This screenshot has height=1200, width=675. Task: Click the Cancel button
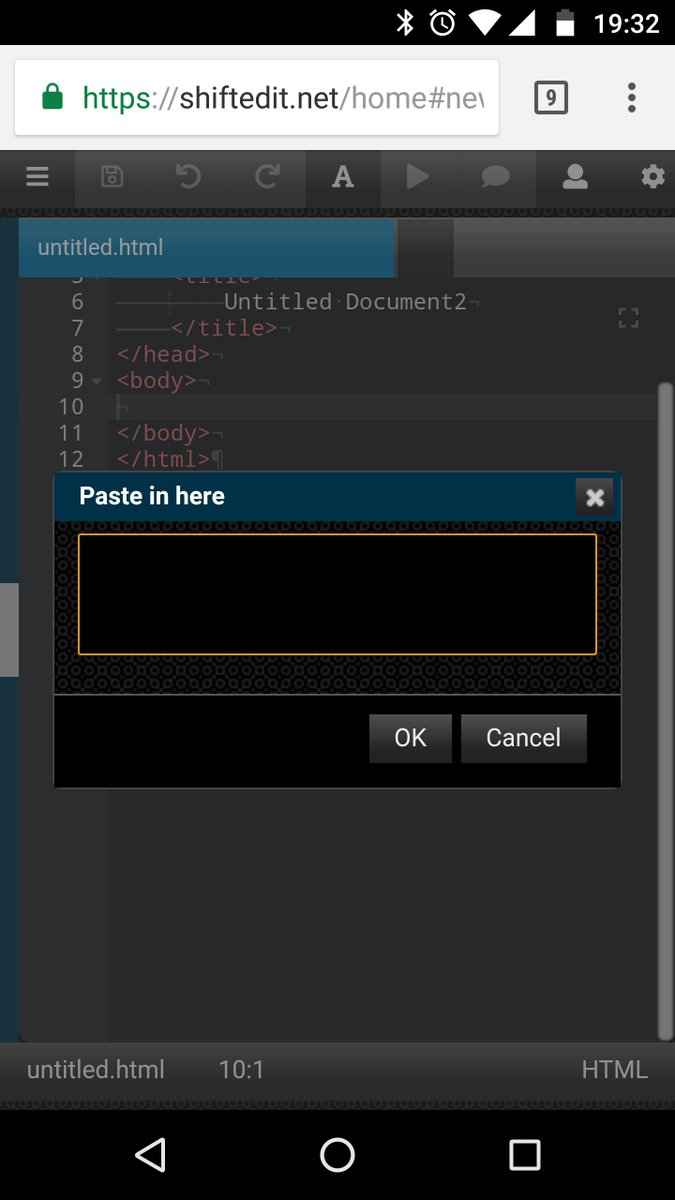pos(524,738)
